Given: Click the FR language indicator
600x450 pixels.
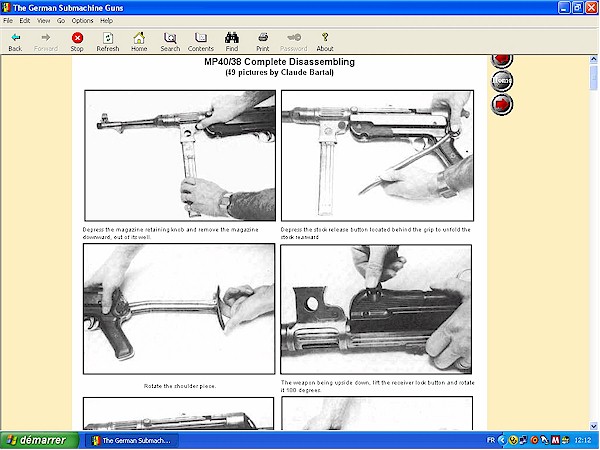Looking at the screenshot, I should click(491, 440).
